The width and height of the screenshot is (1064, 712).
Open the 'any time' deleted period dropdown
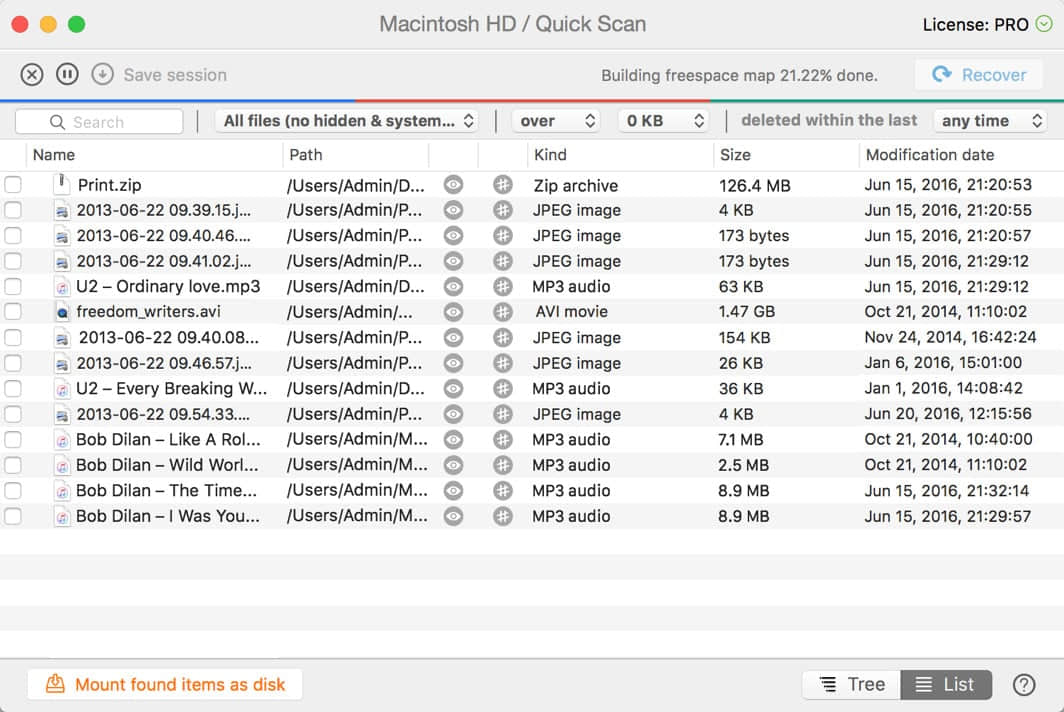(988, 121)
